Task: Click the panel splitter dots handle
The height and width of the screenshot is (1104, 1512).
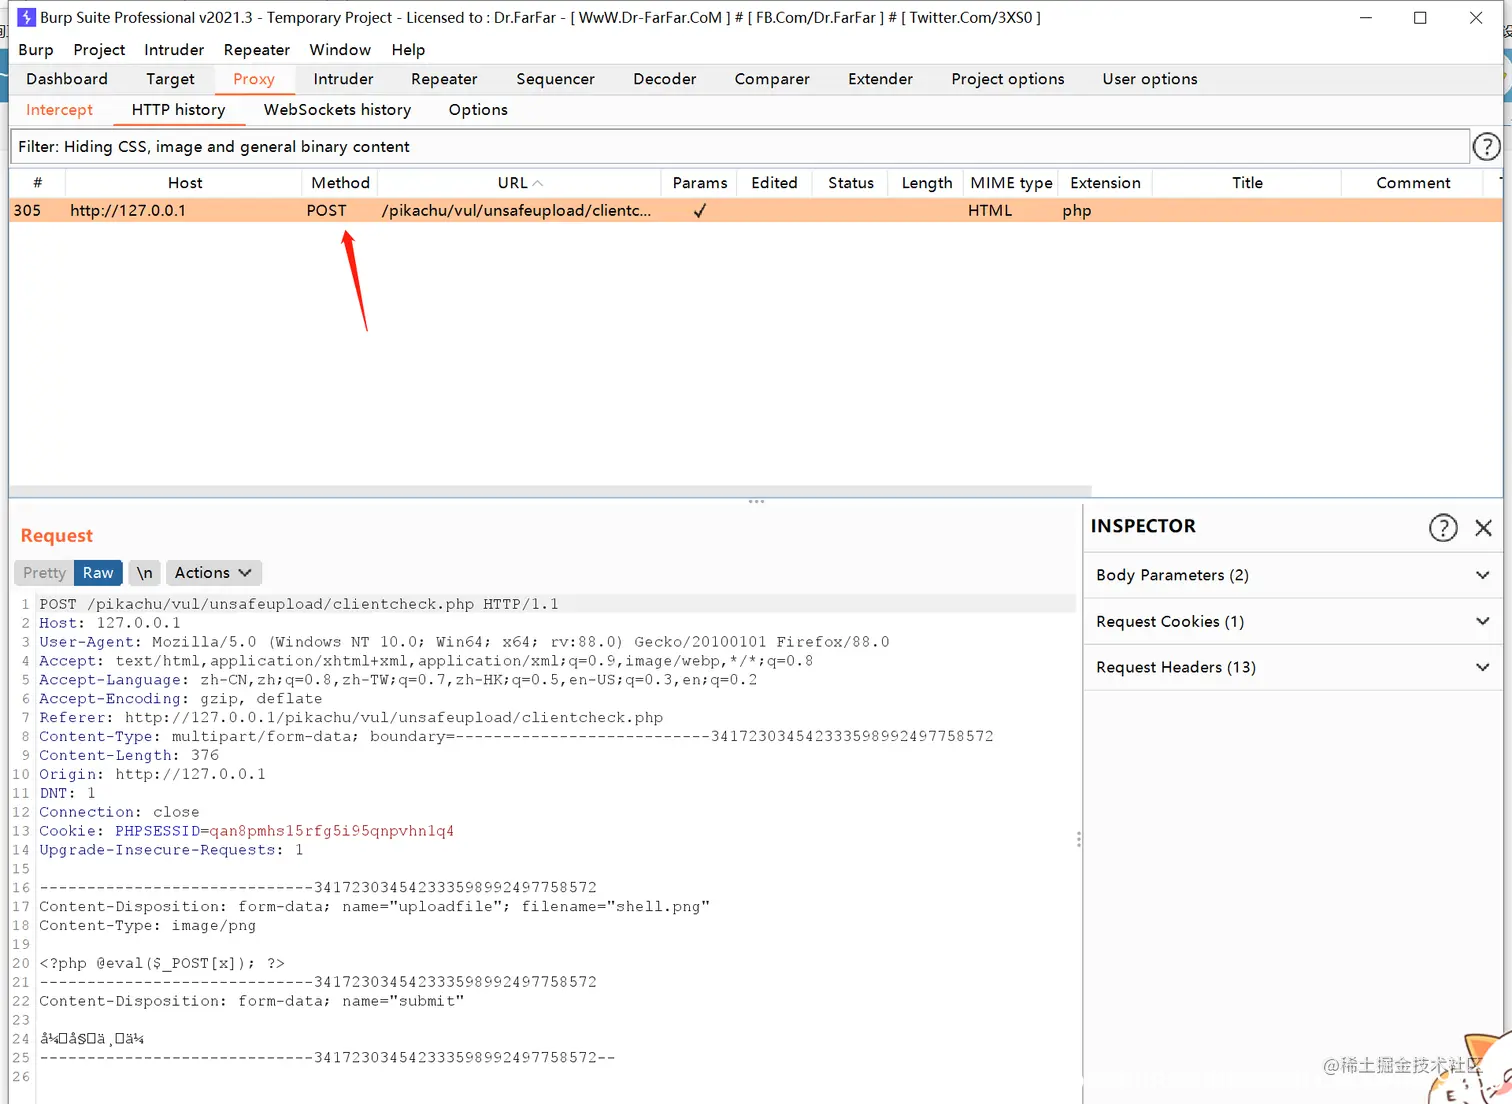Action: click(x=756, y=501)
